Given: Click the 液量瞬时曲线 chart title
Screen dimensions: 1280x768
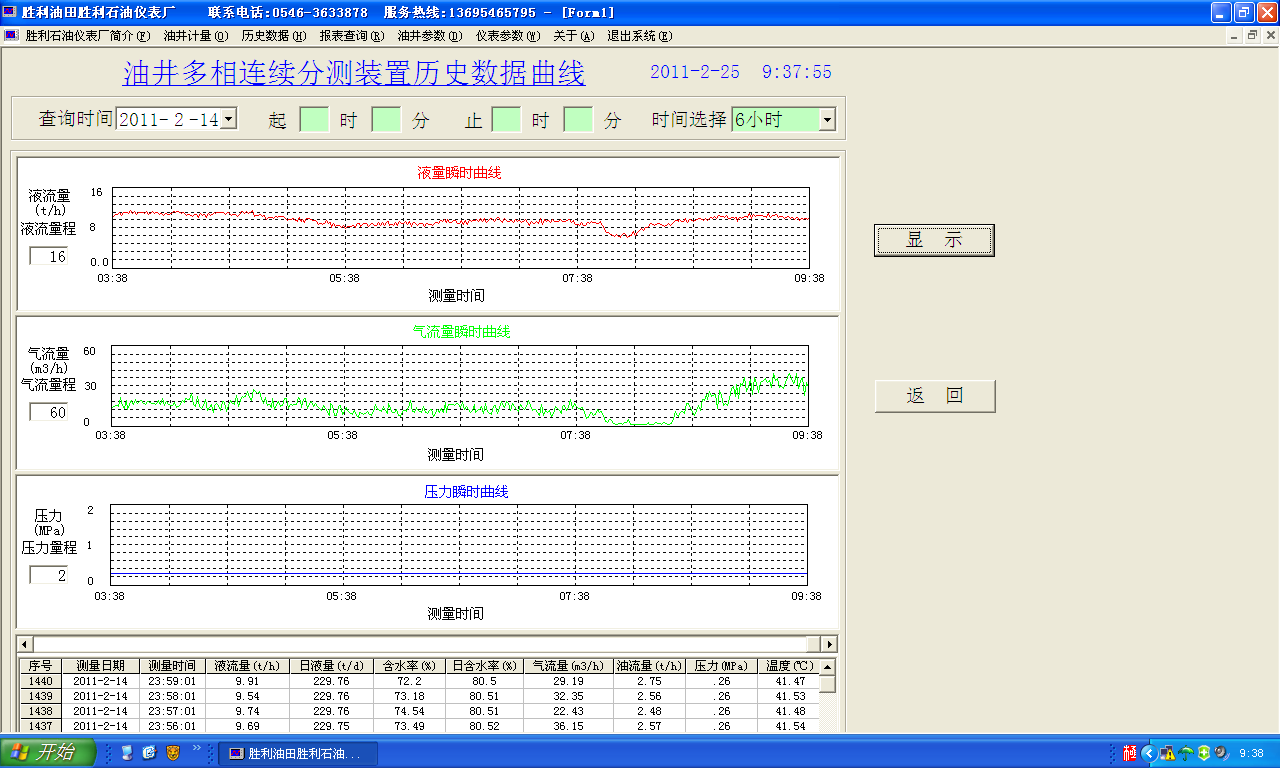Looking at the screenshot, I should [459, 173].
